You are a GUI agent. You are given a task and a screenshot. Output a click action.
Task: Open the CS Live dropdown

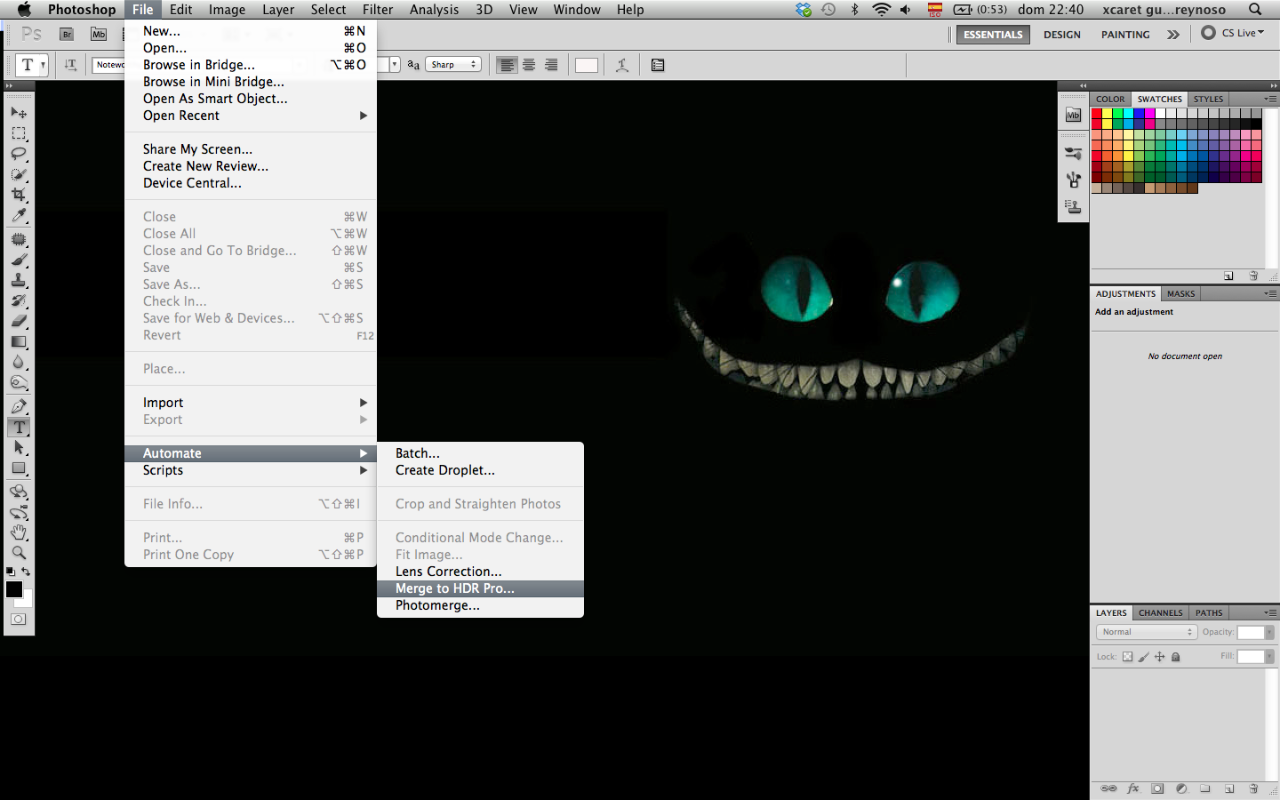(x=1233, y=33)
